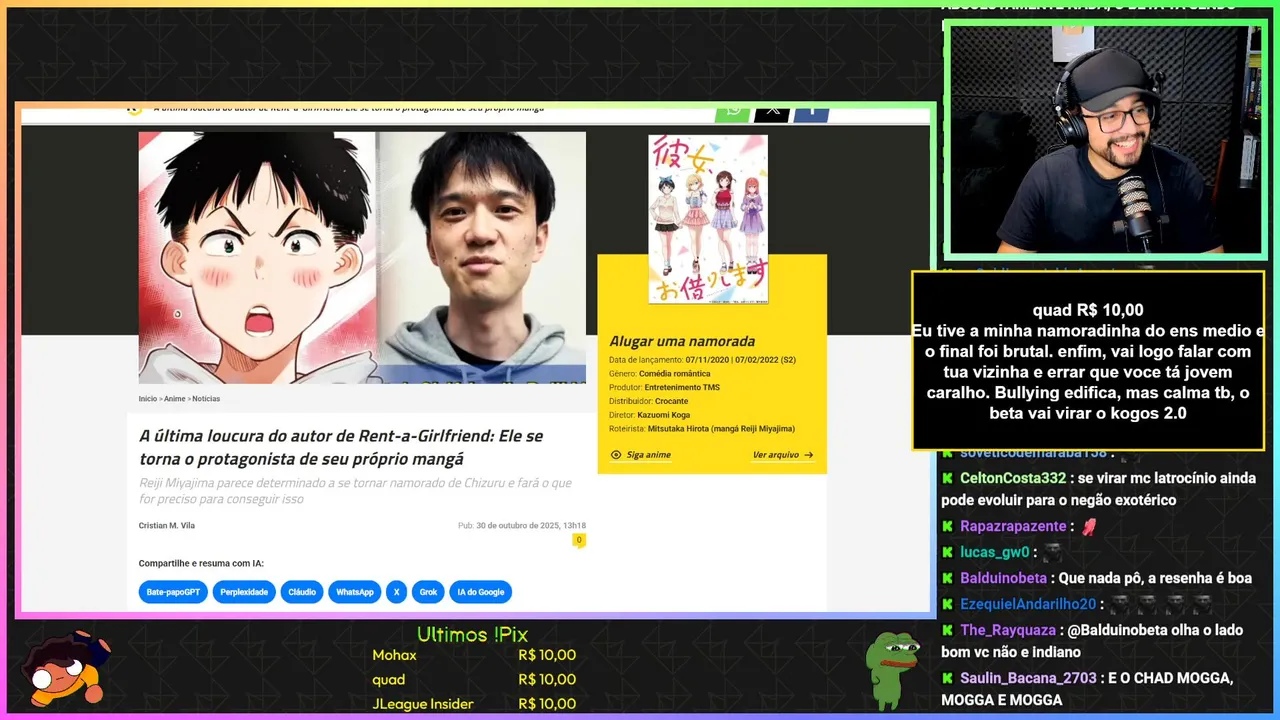
Task: Click the Crocante distributor link
Action: pyautogui.click(x=672, y=401)
